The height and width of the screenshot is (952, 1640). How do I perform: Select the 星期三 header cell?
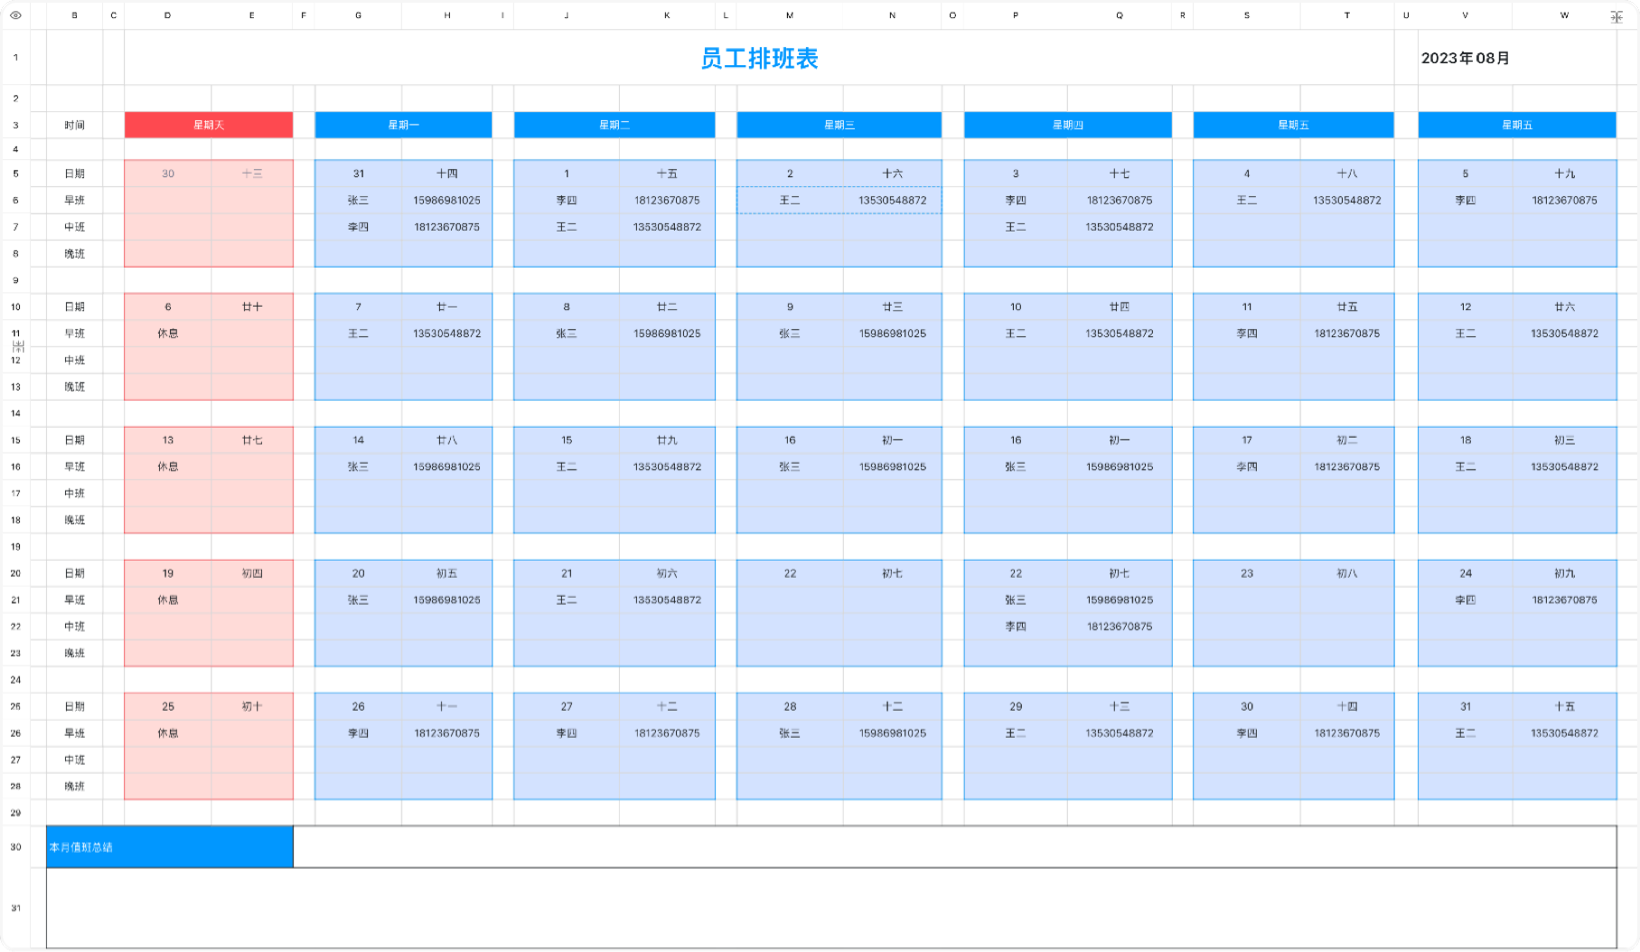pos(839,125)
